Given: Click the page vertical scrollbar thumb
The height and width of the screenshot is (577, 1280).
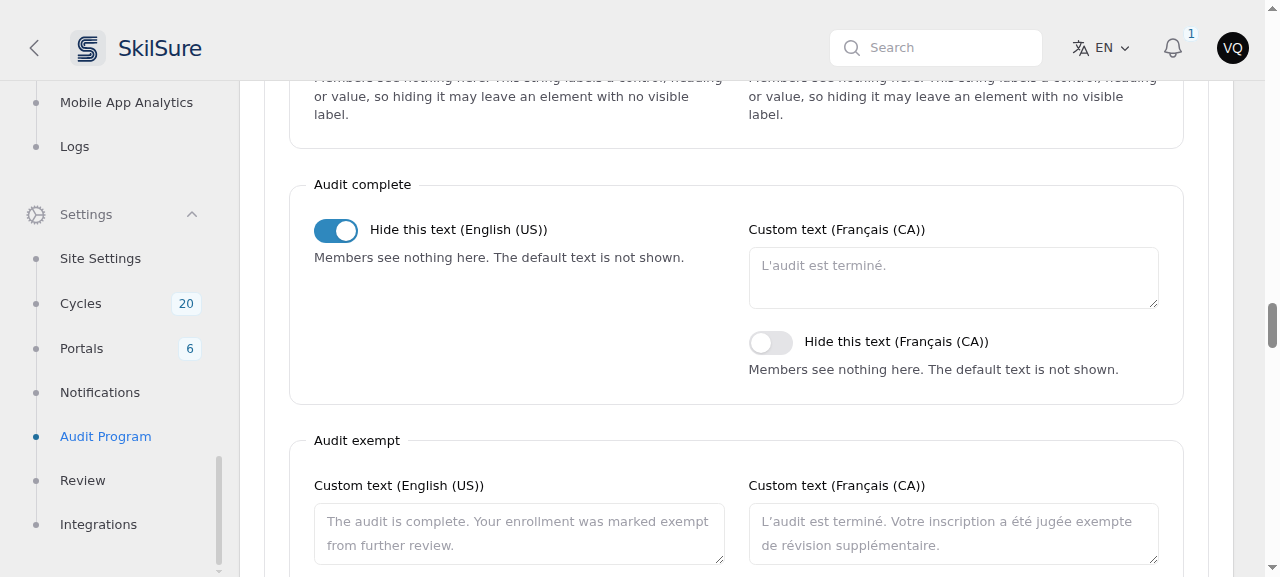Looking at the screenshot, I should pos(1272,326).
